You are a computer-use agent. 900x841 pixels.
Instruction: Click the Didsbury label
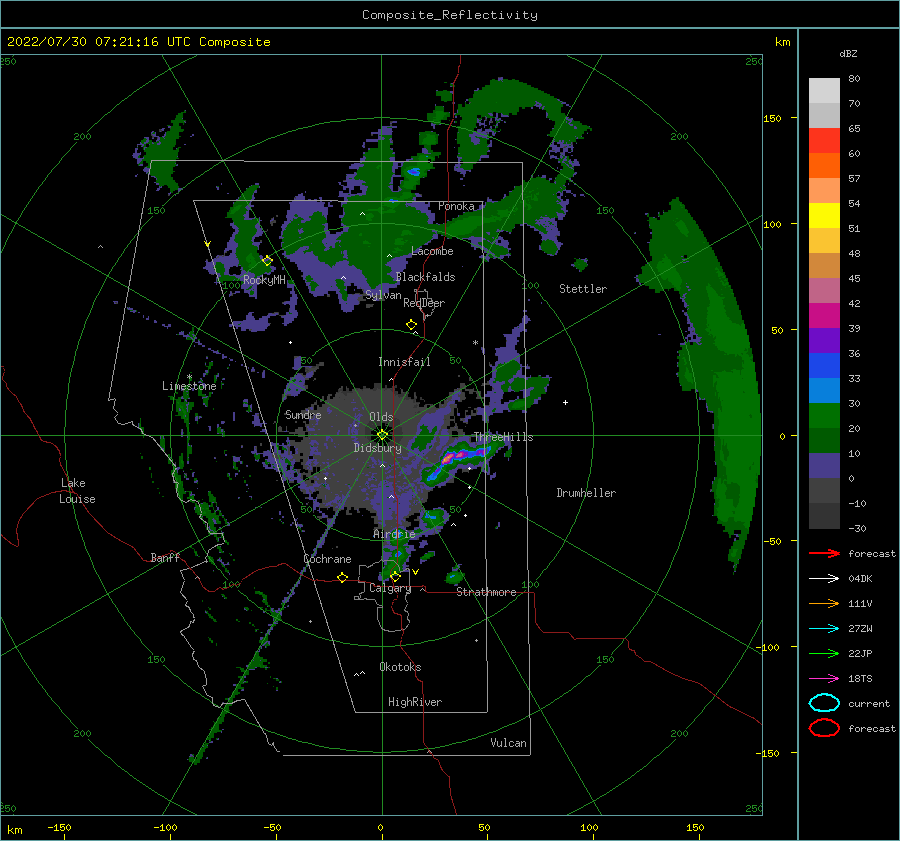pos(377,448)
